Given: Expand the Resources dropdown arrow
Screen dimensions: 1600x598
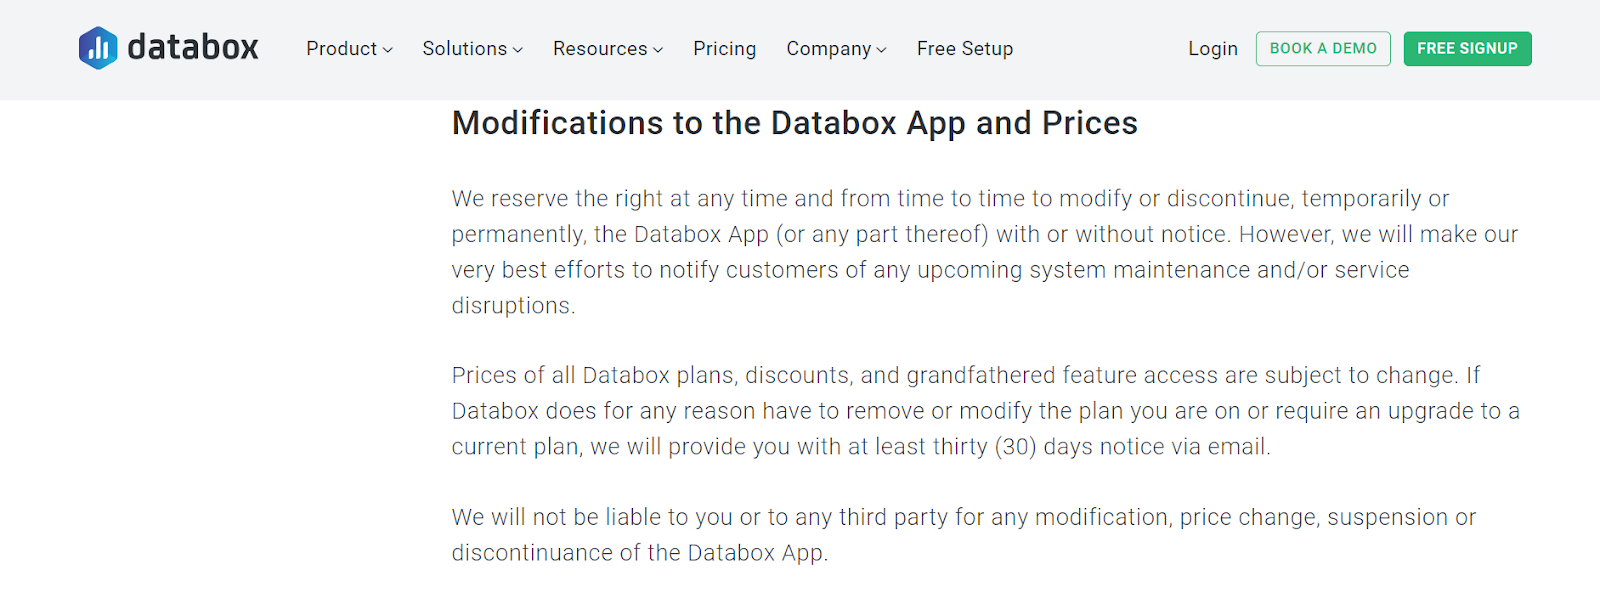Looking at the screenshot, I should (x=658, y=50).
